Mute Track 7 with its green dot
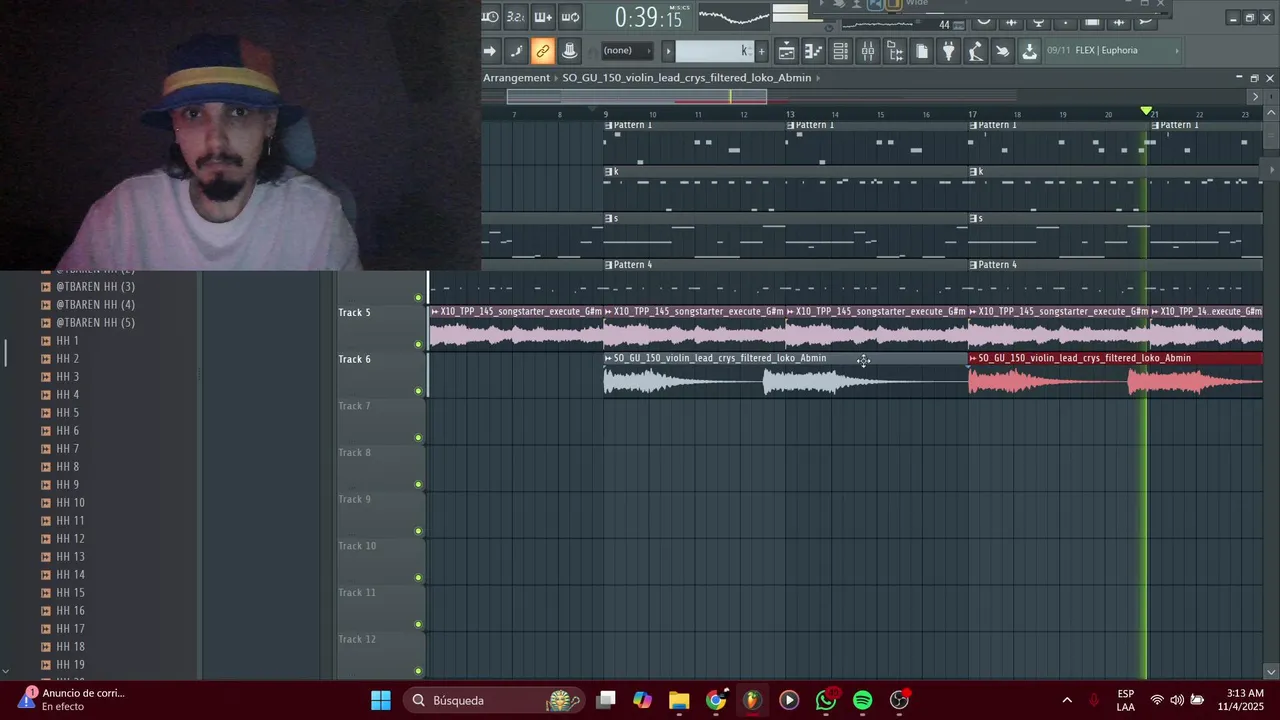The width and height of the screenshot is (1280, 720). (418, 438)
